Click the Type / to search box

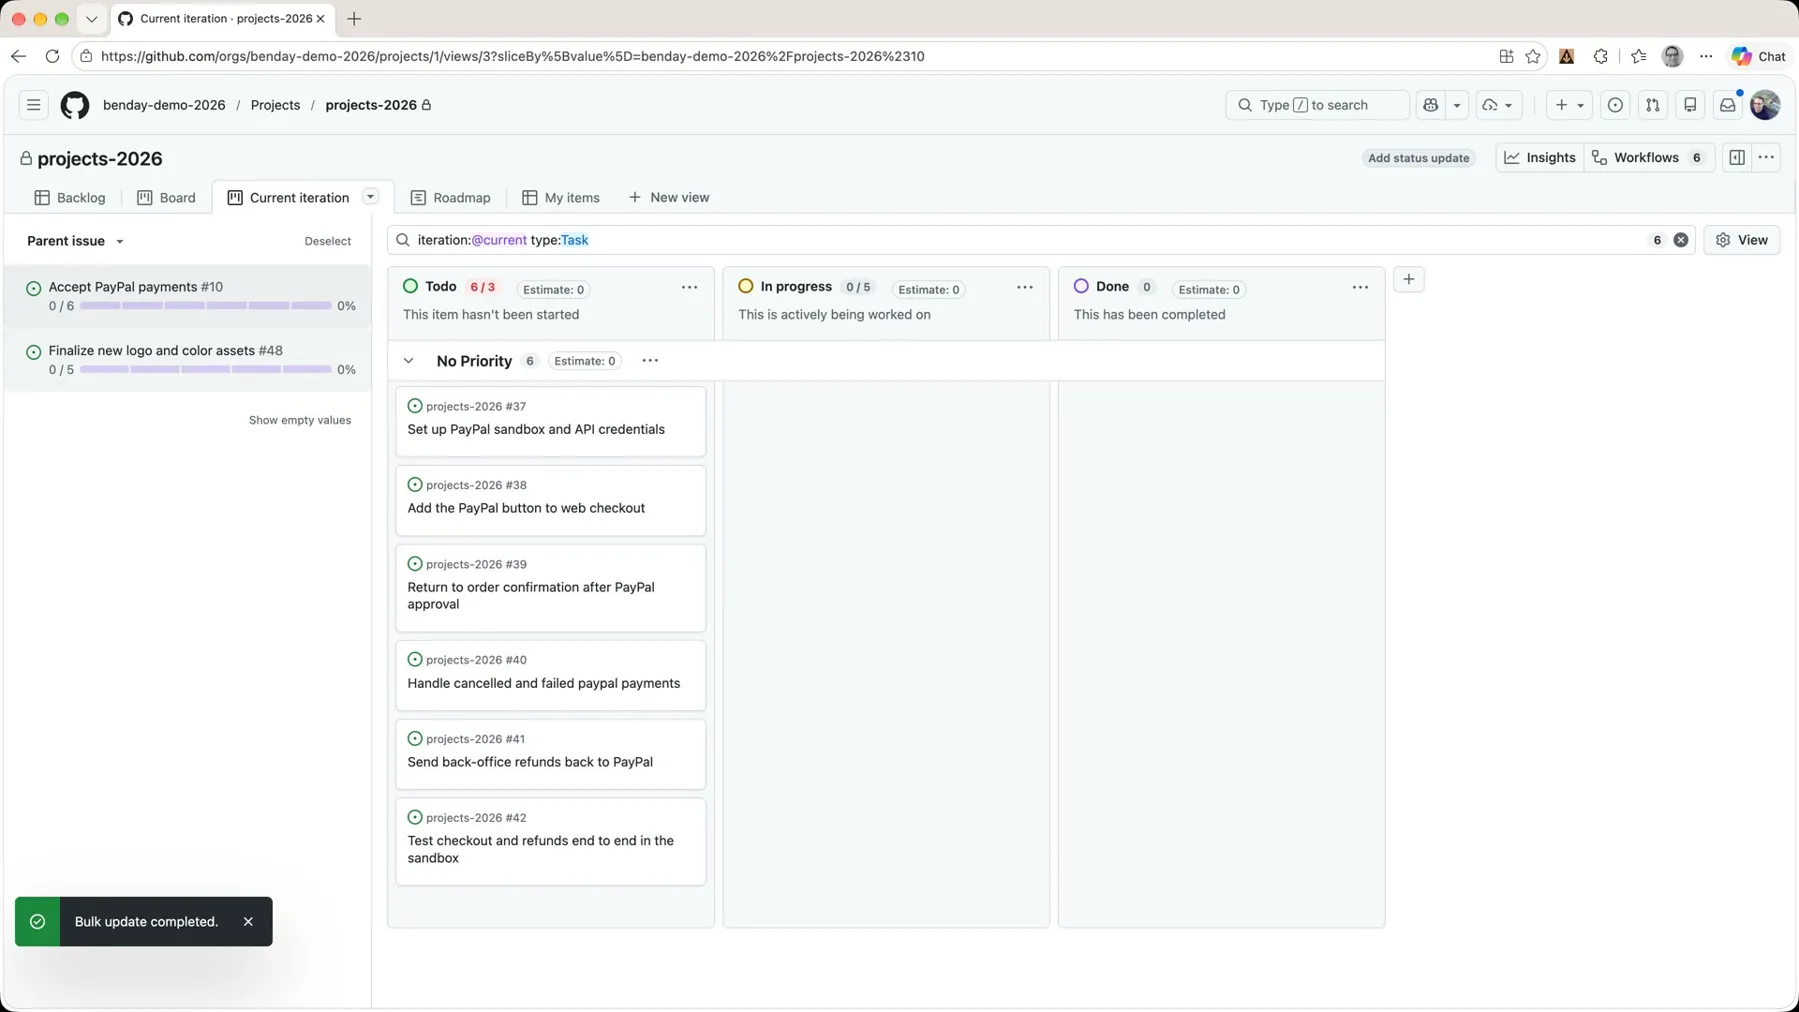coord(1317,105)
